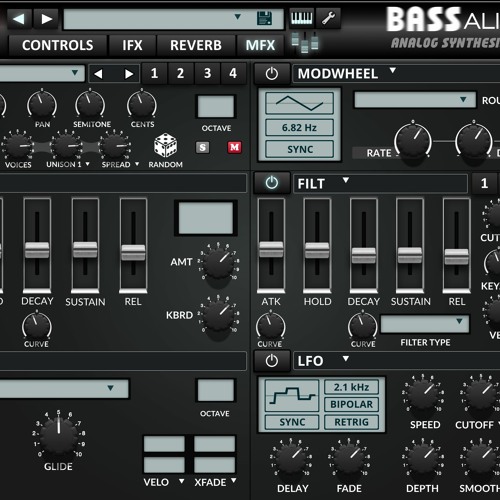
Task: Open the FILT envelope dropdown
Action: 346,180
